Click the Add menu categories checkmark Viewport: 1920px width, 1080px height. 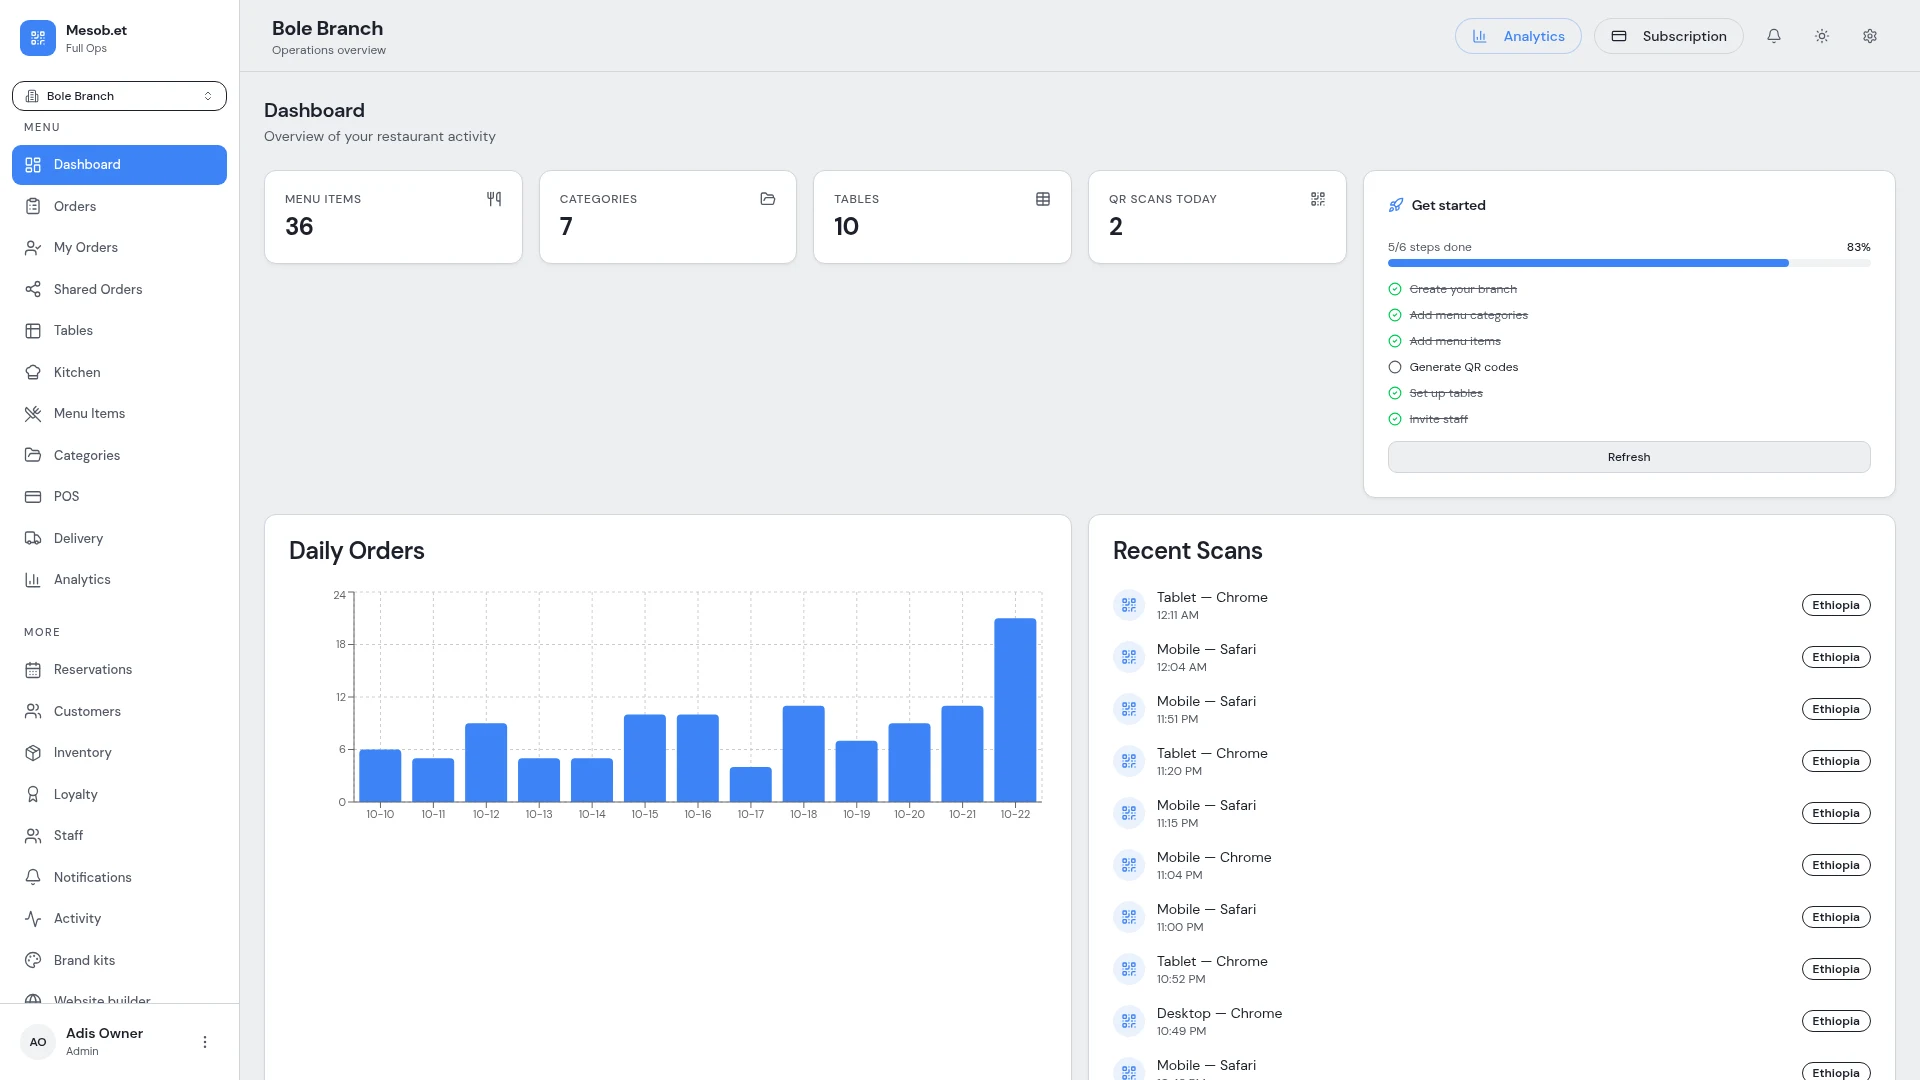1394,315
